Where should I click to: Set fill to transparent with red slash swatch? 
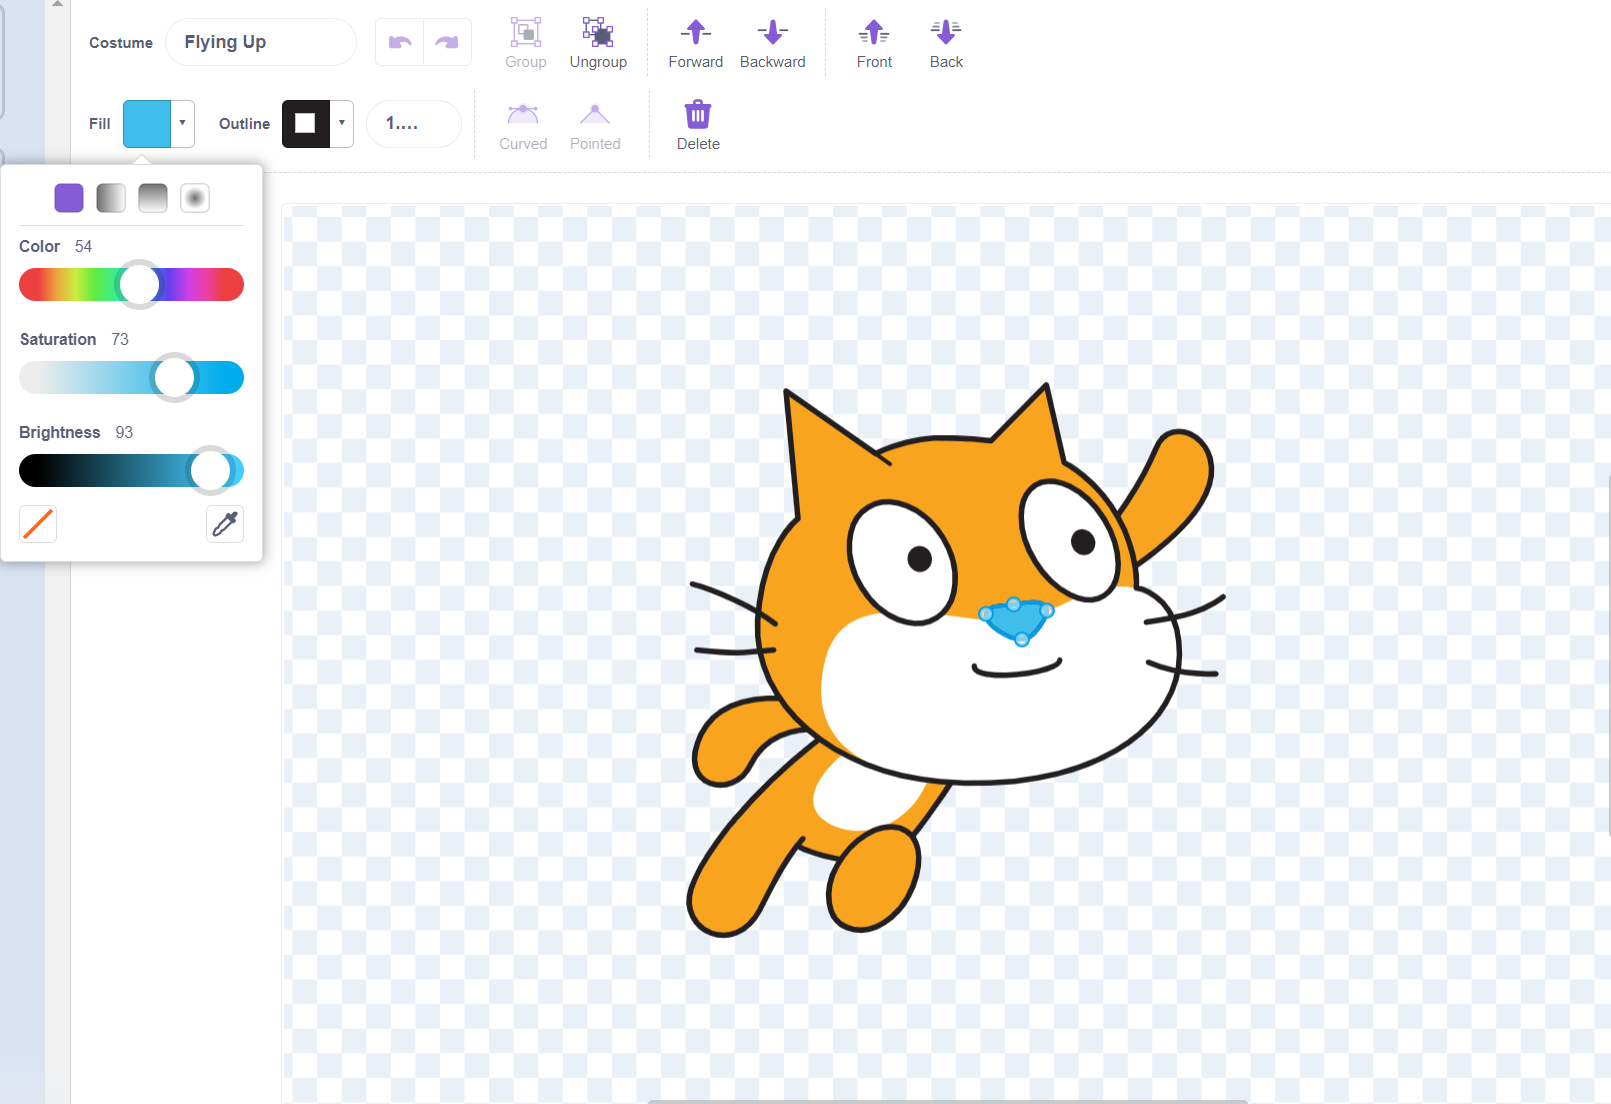point(38,524)
